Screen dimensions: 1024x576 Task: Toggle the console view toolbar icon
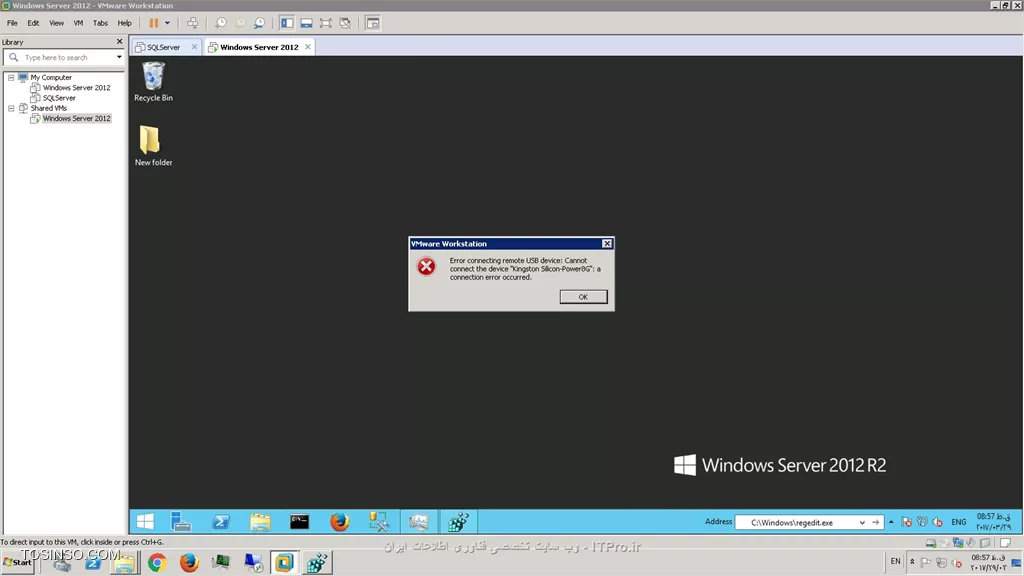[x=372, y=23]
